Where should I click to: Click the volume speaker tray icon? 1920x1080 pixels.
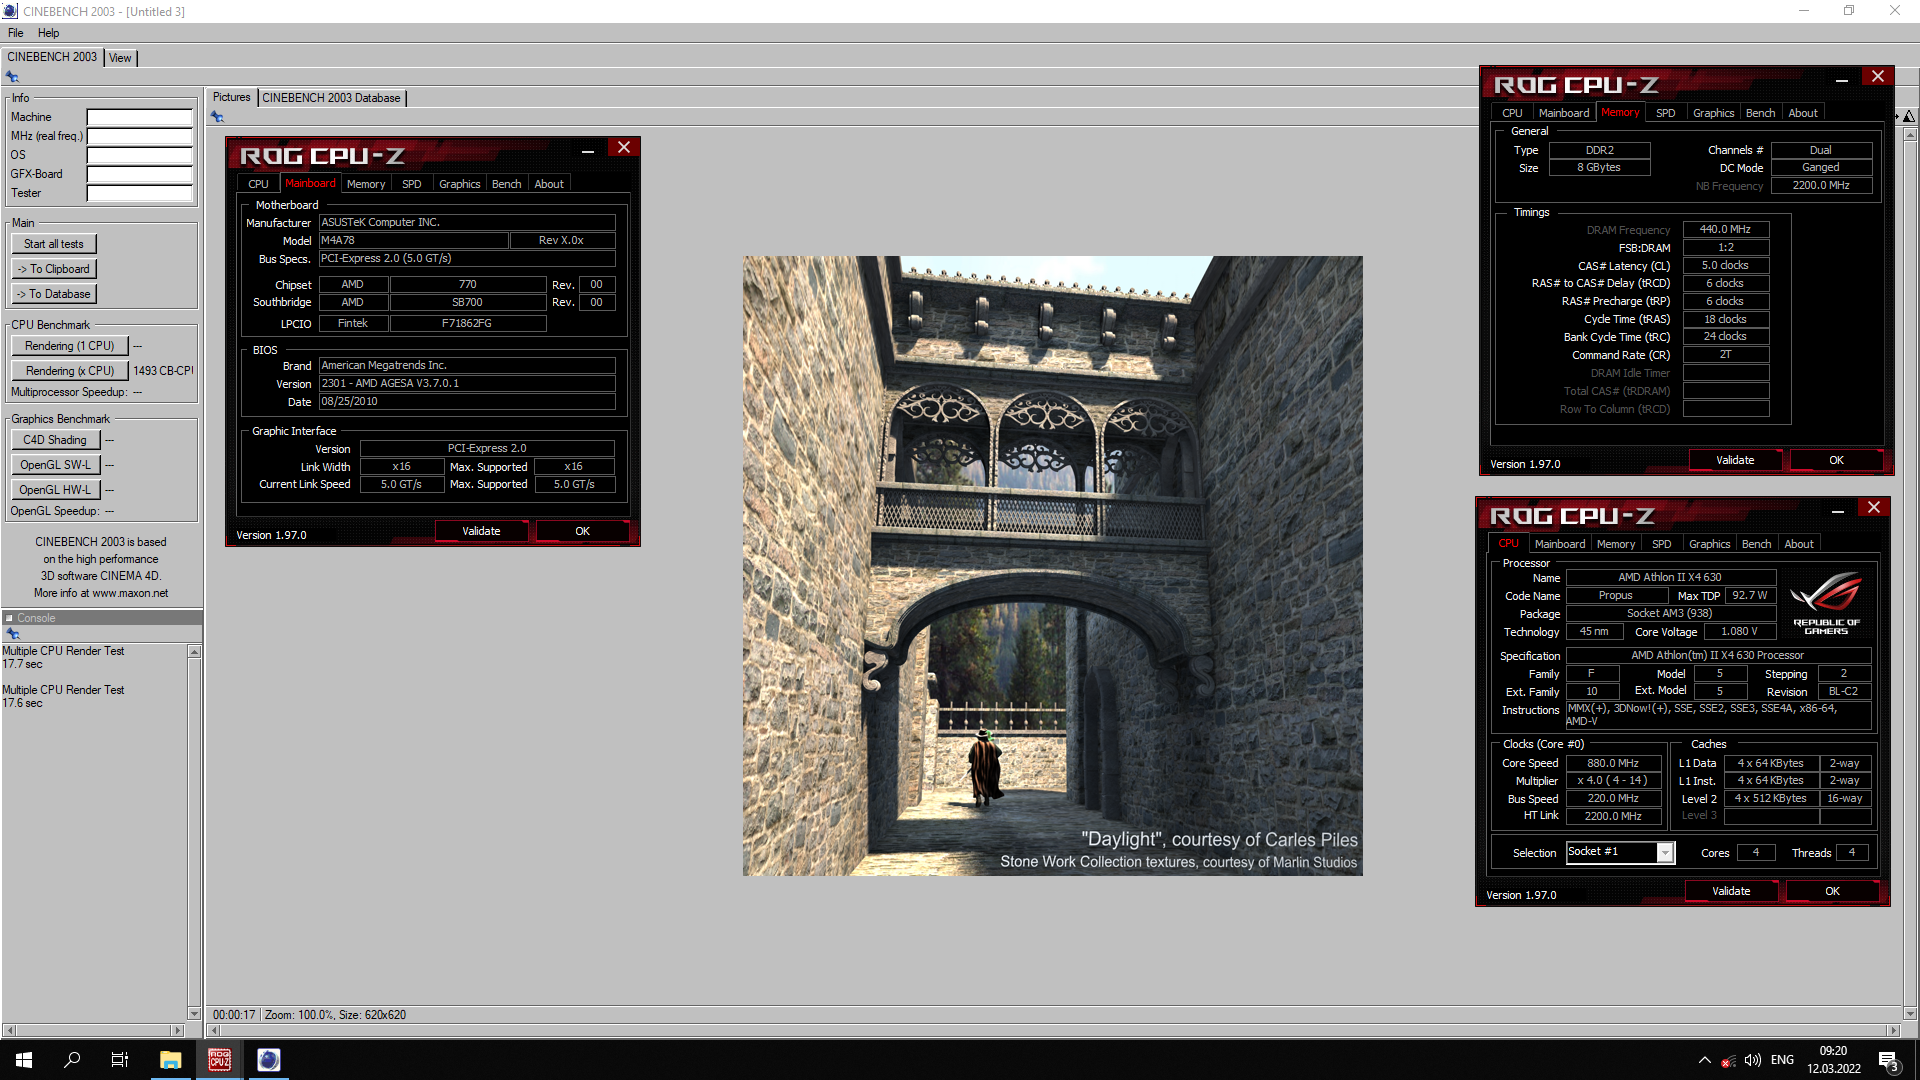[1752, 1060]
